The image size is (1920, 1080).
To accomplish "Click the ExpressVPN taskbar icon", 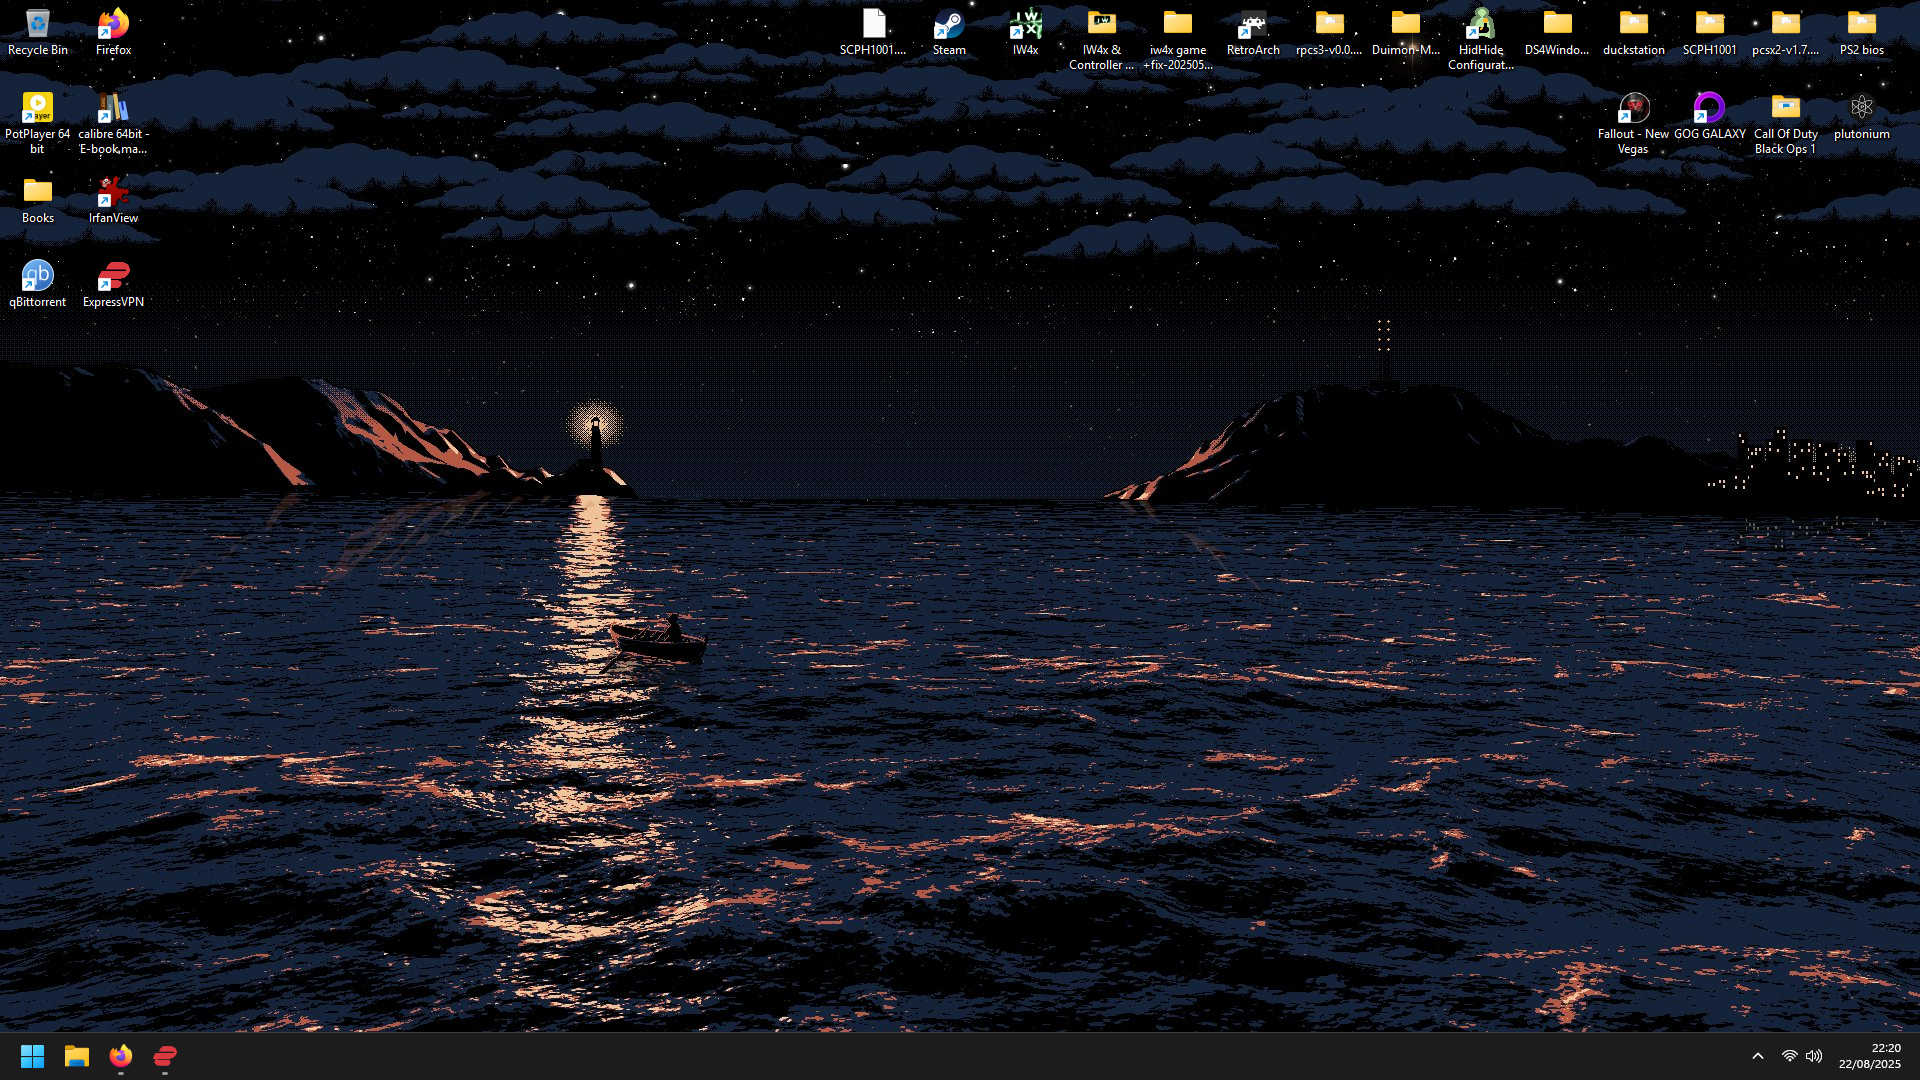I will tap(165, 1056).
